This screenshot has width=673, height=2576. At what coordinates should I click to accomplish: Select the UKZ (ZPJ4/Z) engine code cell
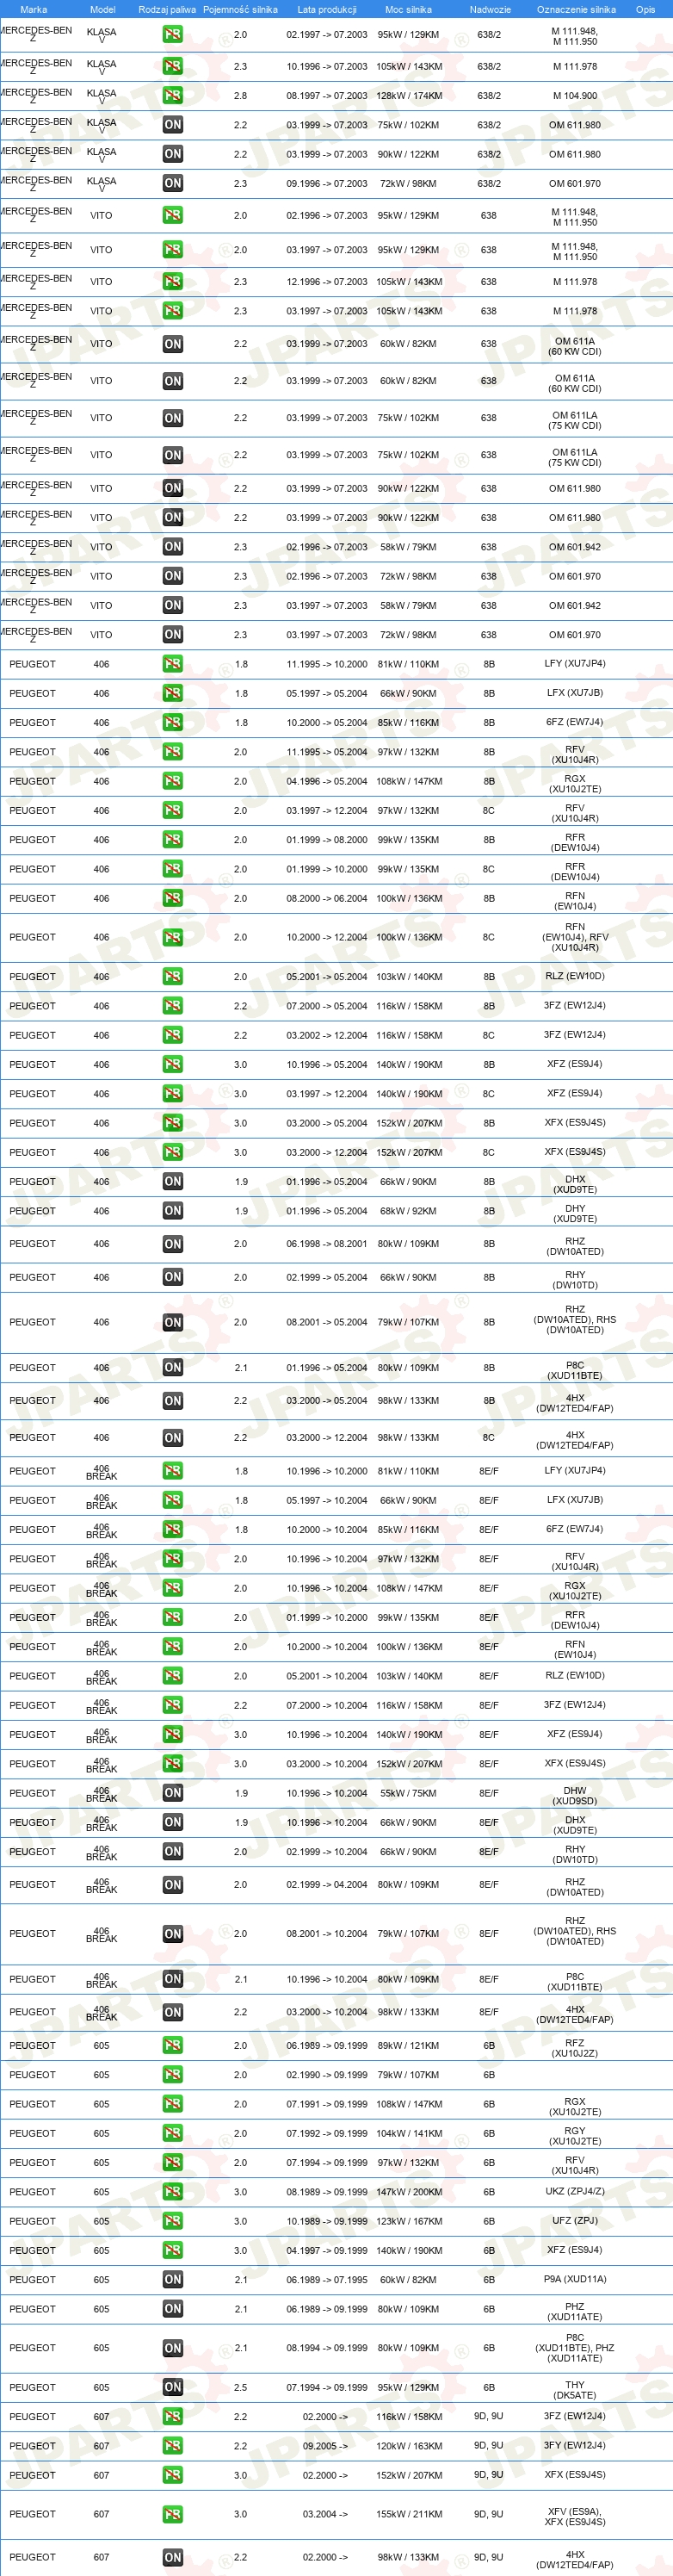click(575, 2191)
